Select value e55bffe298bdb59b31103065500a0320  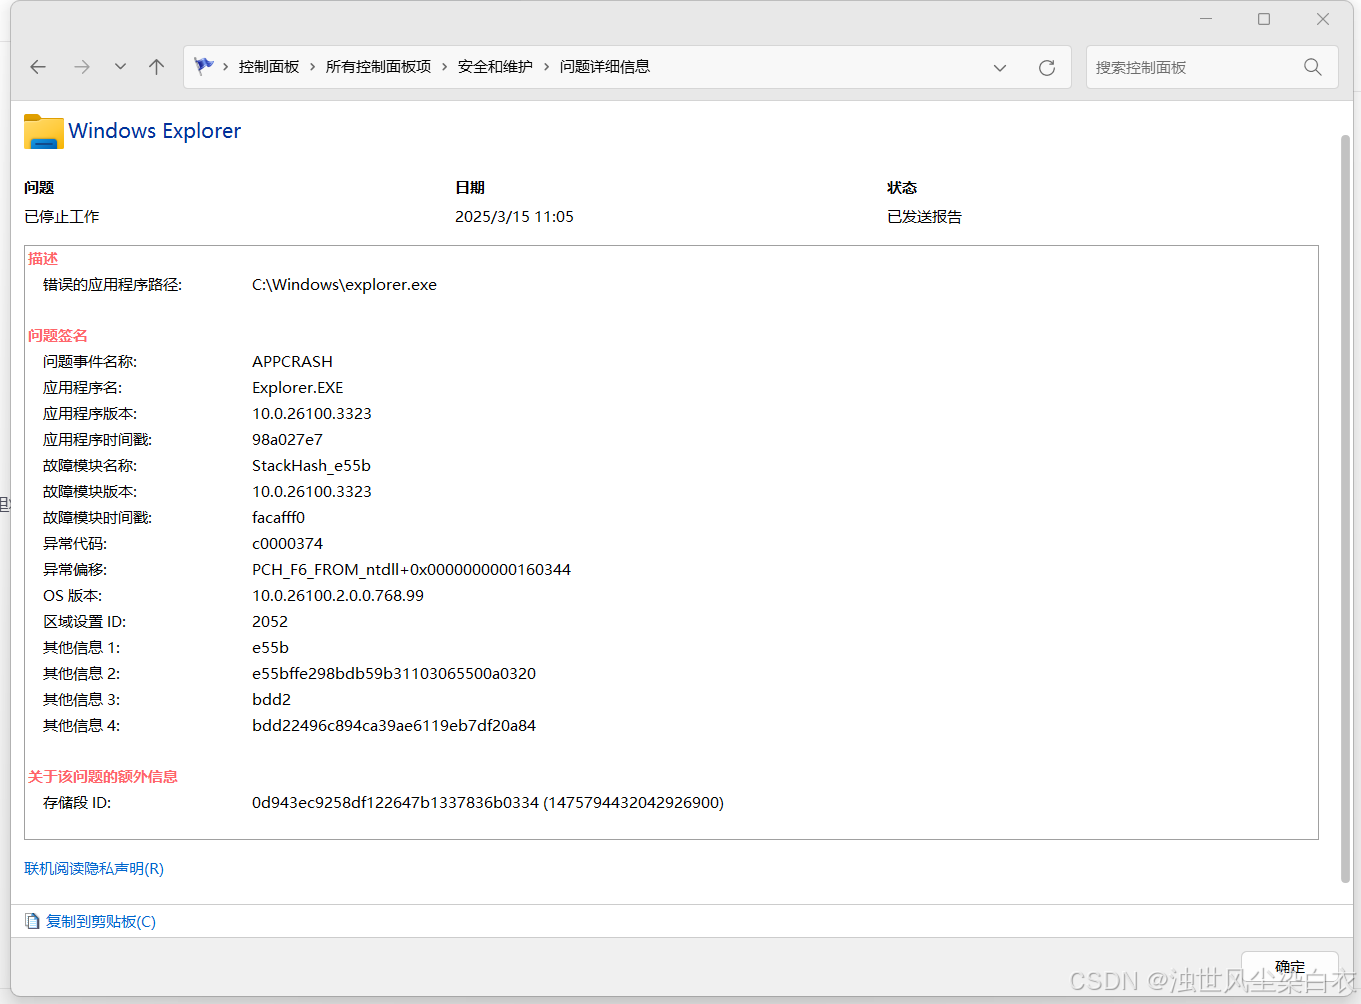pos(394,674)
